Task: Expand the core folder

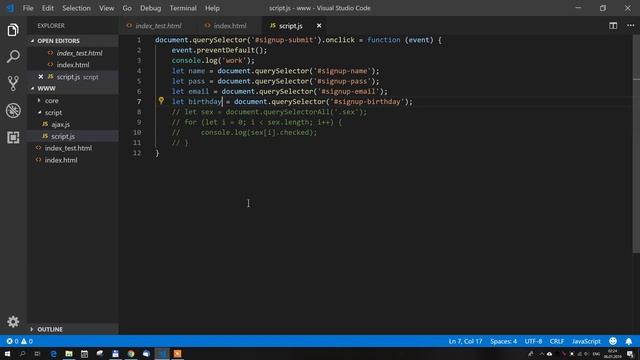Action: [x=51, y=100]
